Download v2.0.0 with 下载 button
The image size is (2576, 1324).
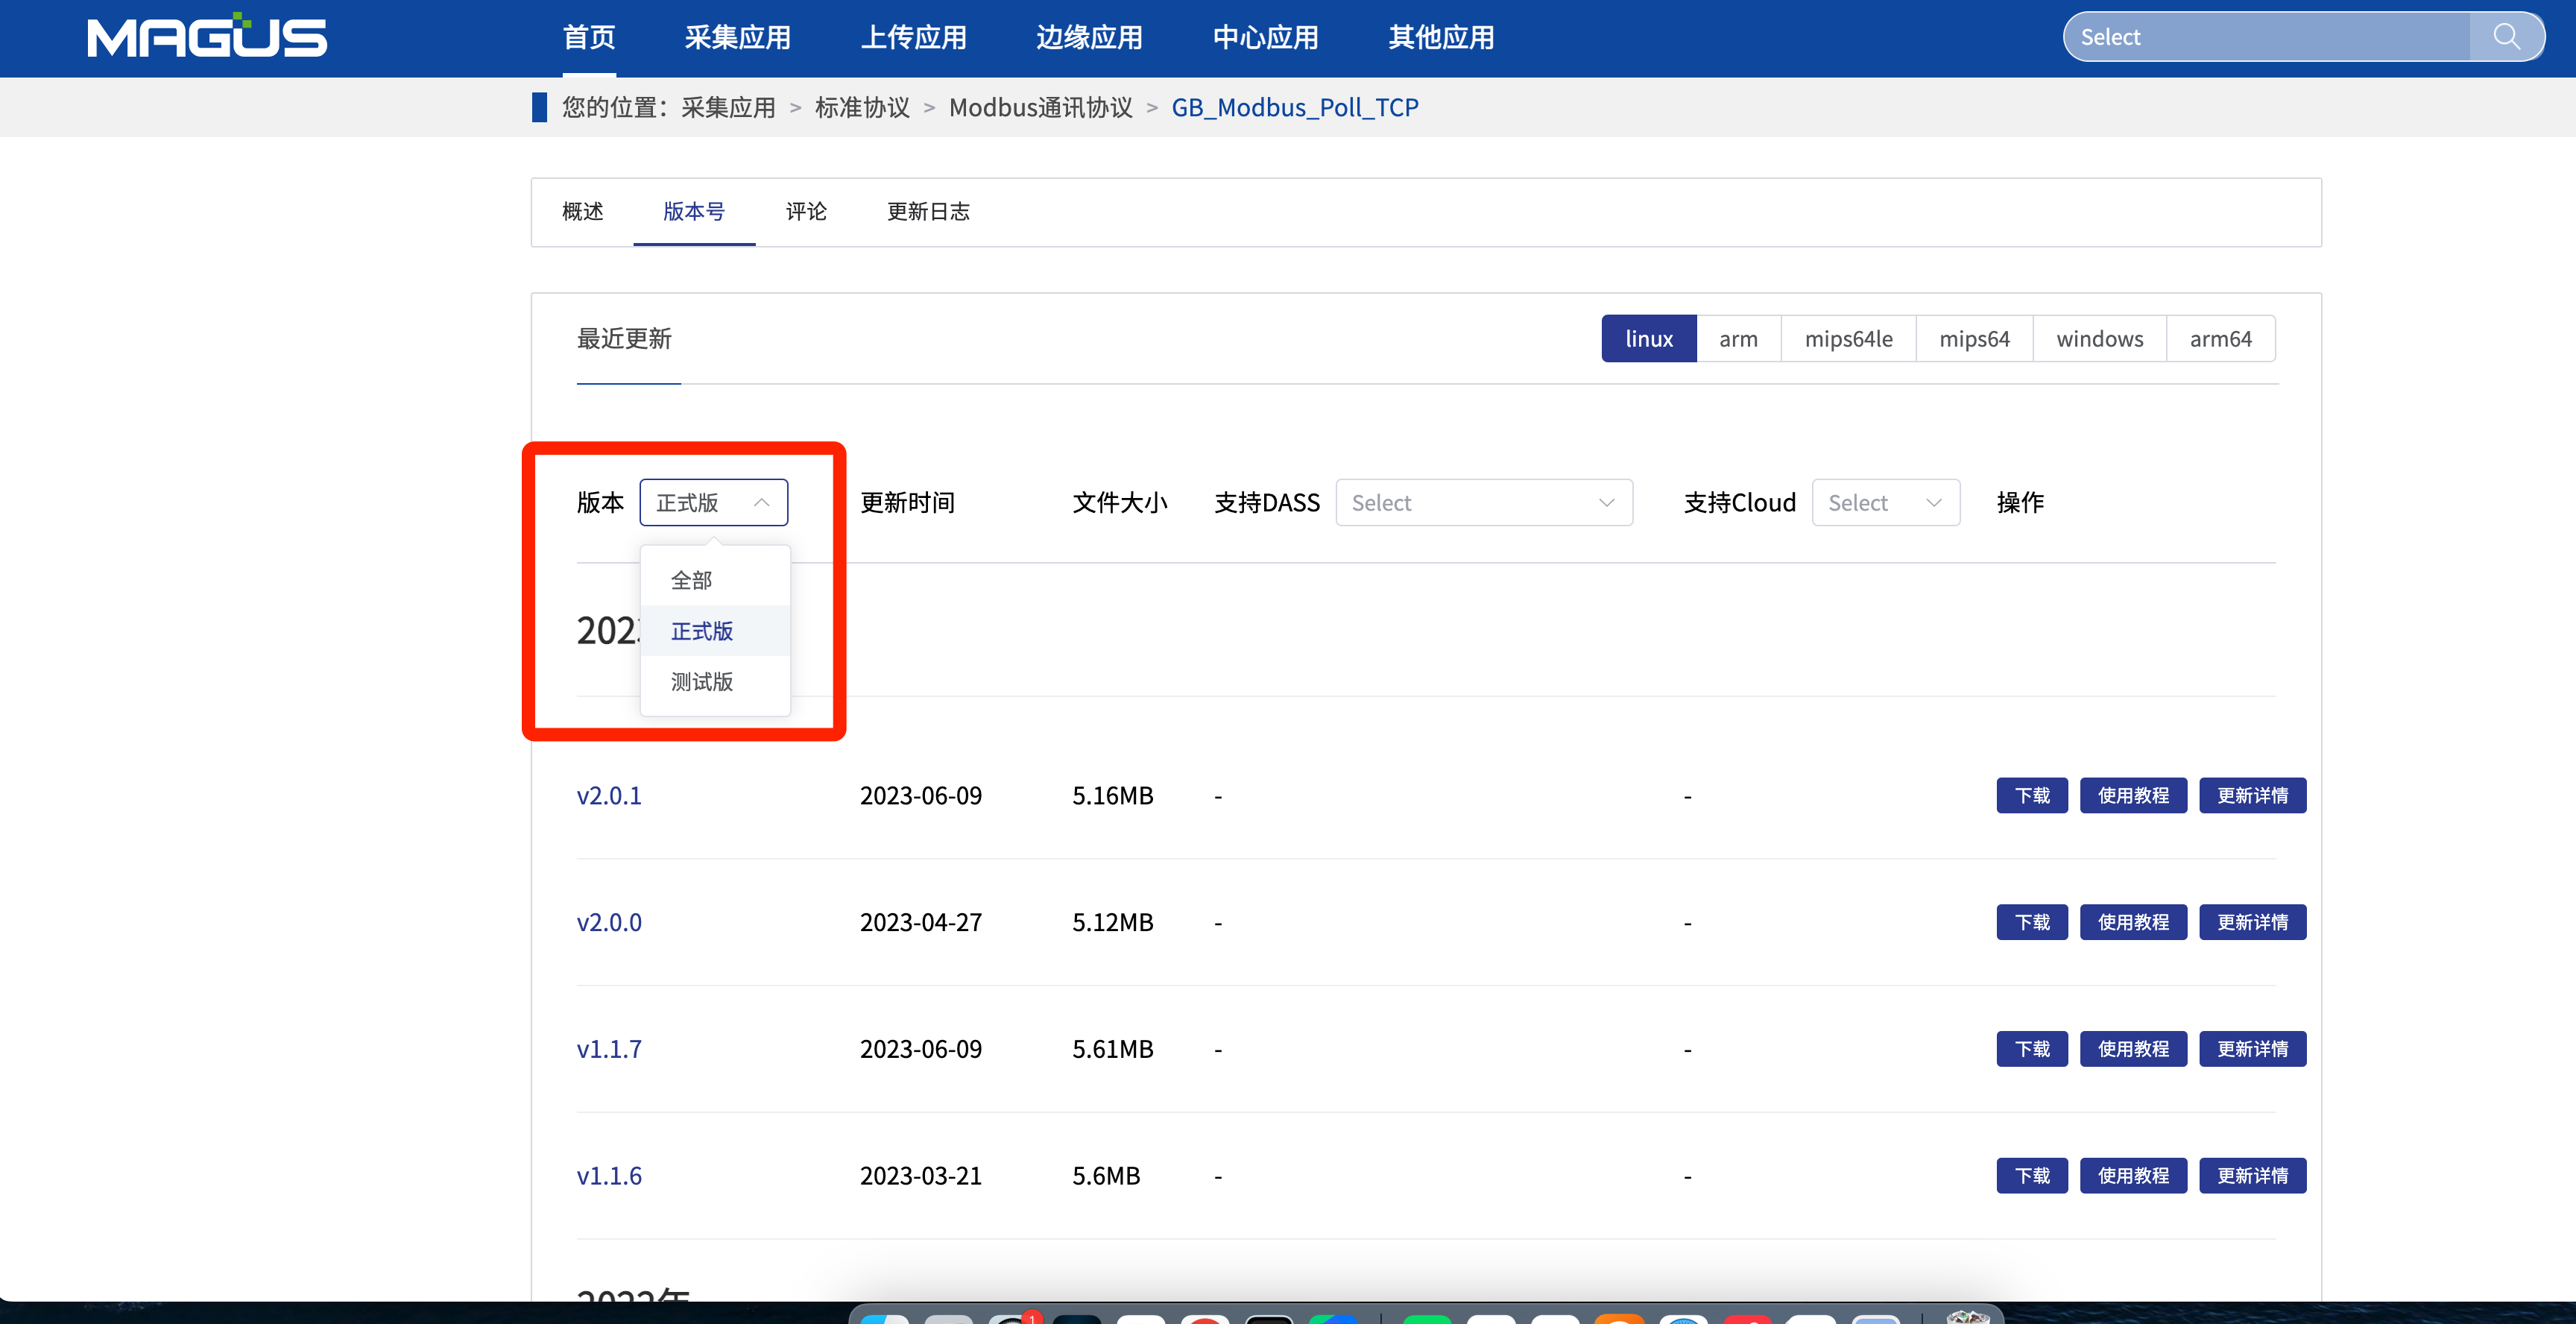tap(2032, 922)
